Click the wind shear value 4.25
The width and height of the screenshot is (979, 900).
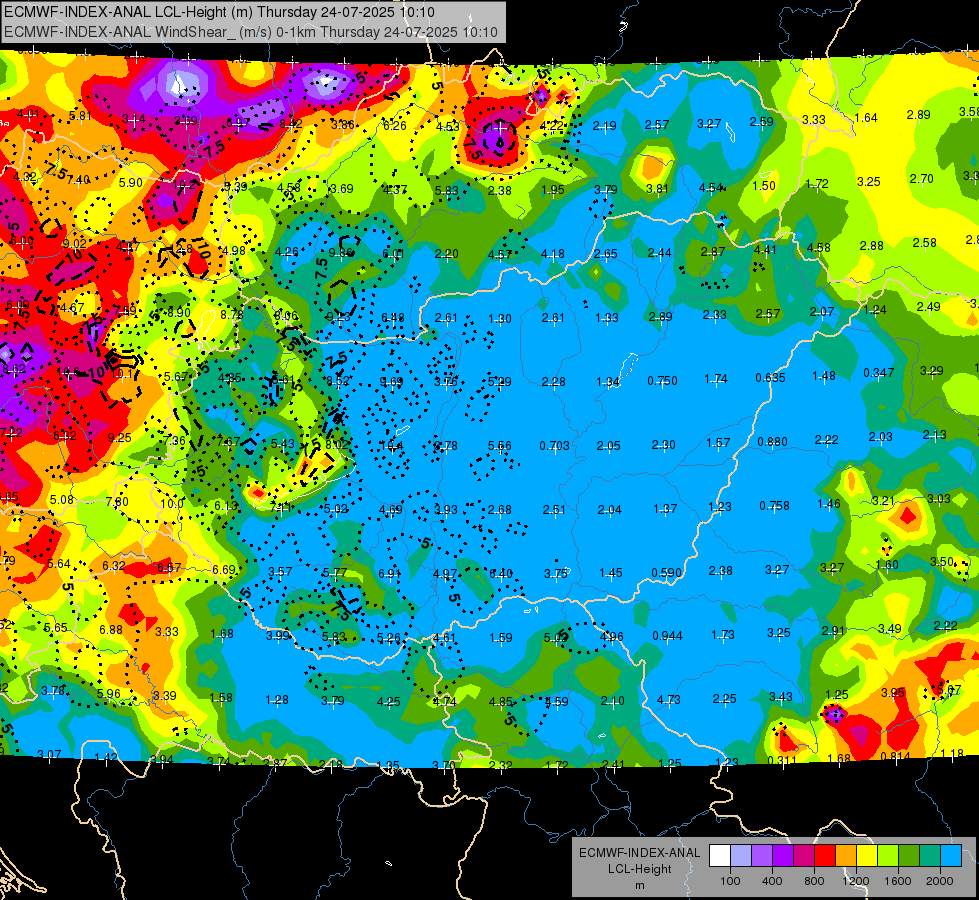(388, 701)
